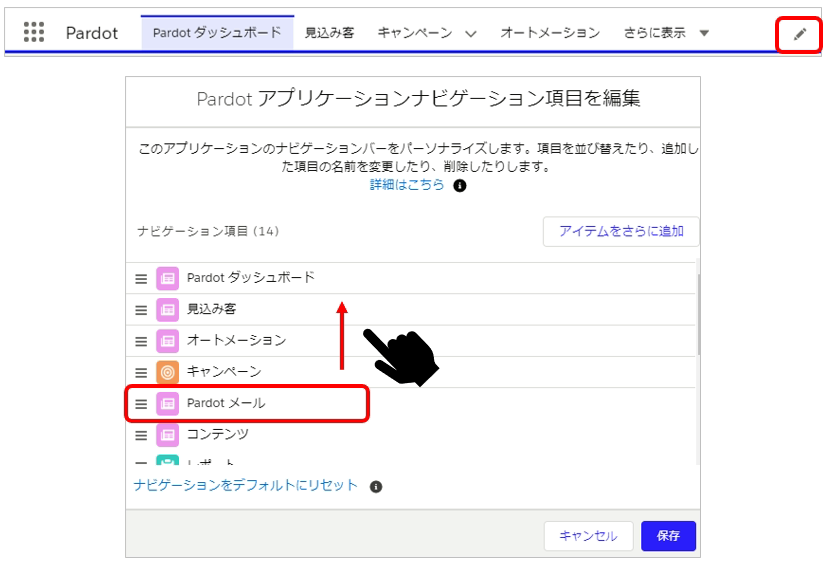Click drag handle for 見込み客 row
Image resolution: width=826 pixels, height=562 pixels.
[x=141, y=310]
